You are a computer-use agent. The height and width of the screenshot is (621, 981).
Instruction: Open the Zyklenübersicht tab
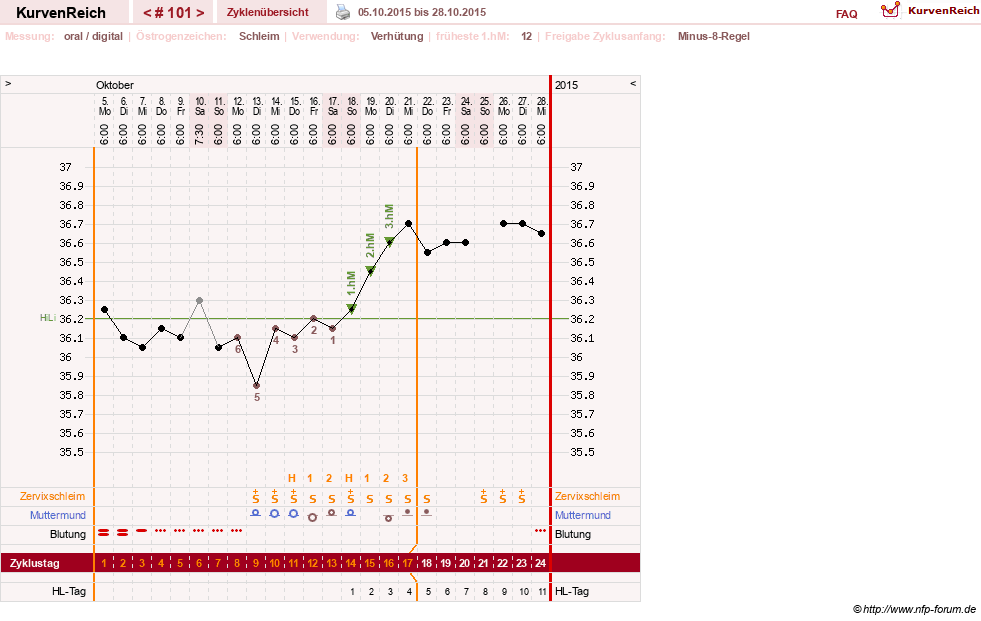(x=268, y=12)
